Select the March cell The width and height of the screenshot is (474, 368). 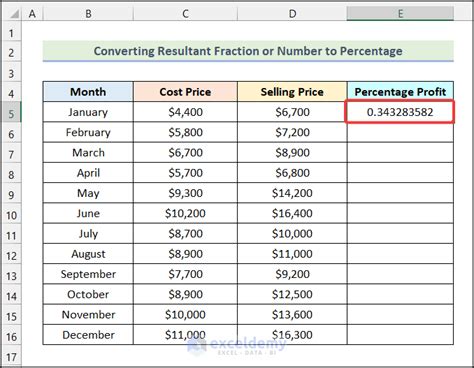pos(88,153)
